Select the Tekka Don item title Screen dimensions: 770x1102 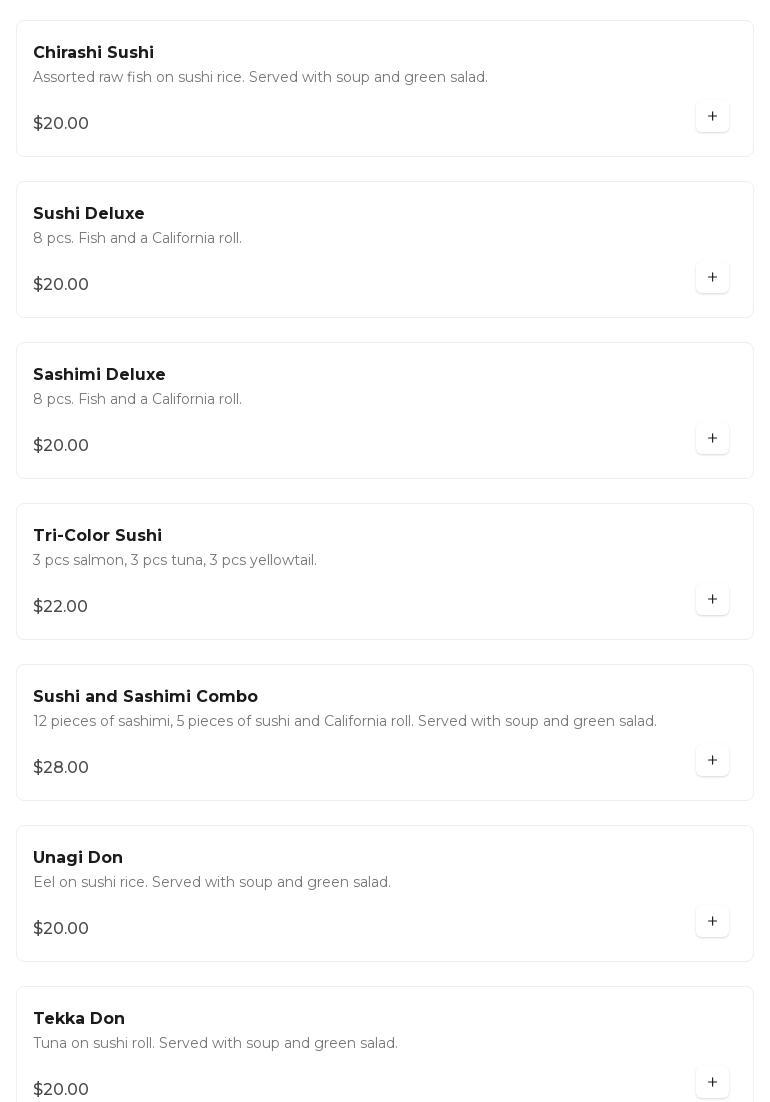(x=79, y=1019)
